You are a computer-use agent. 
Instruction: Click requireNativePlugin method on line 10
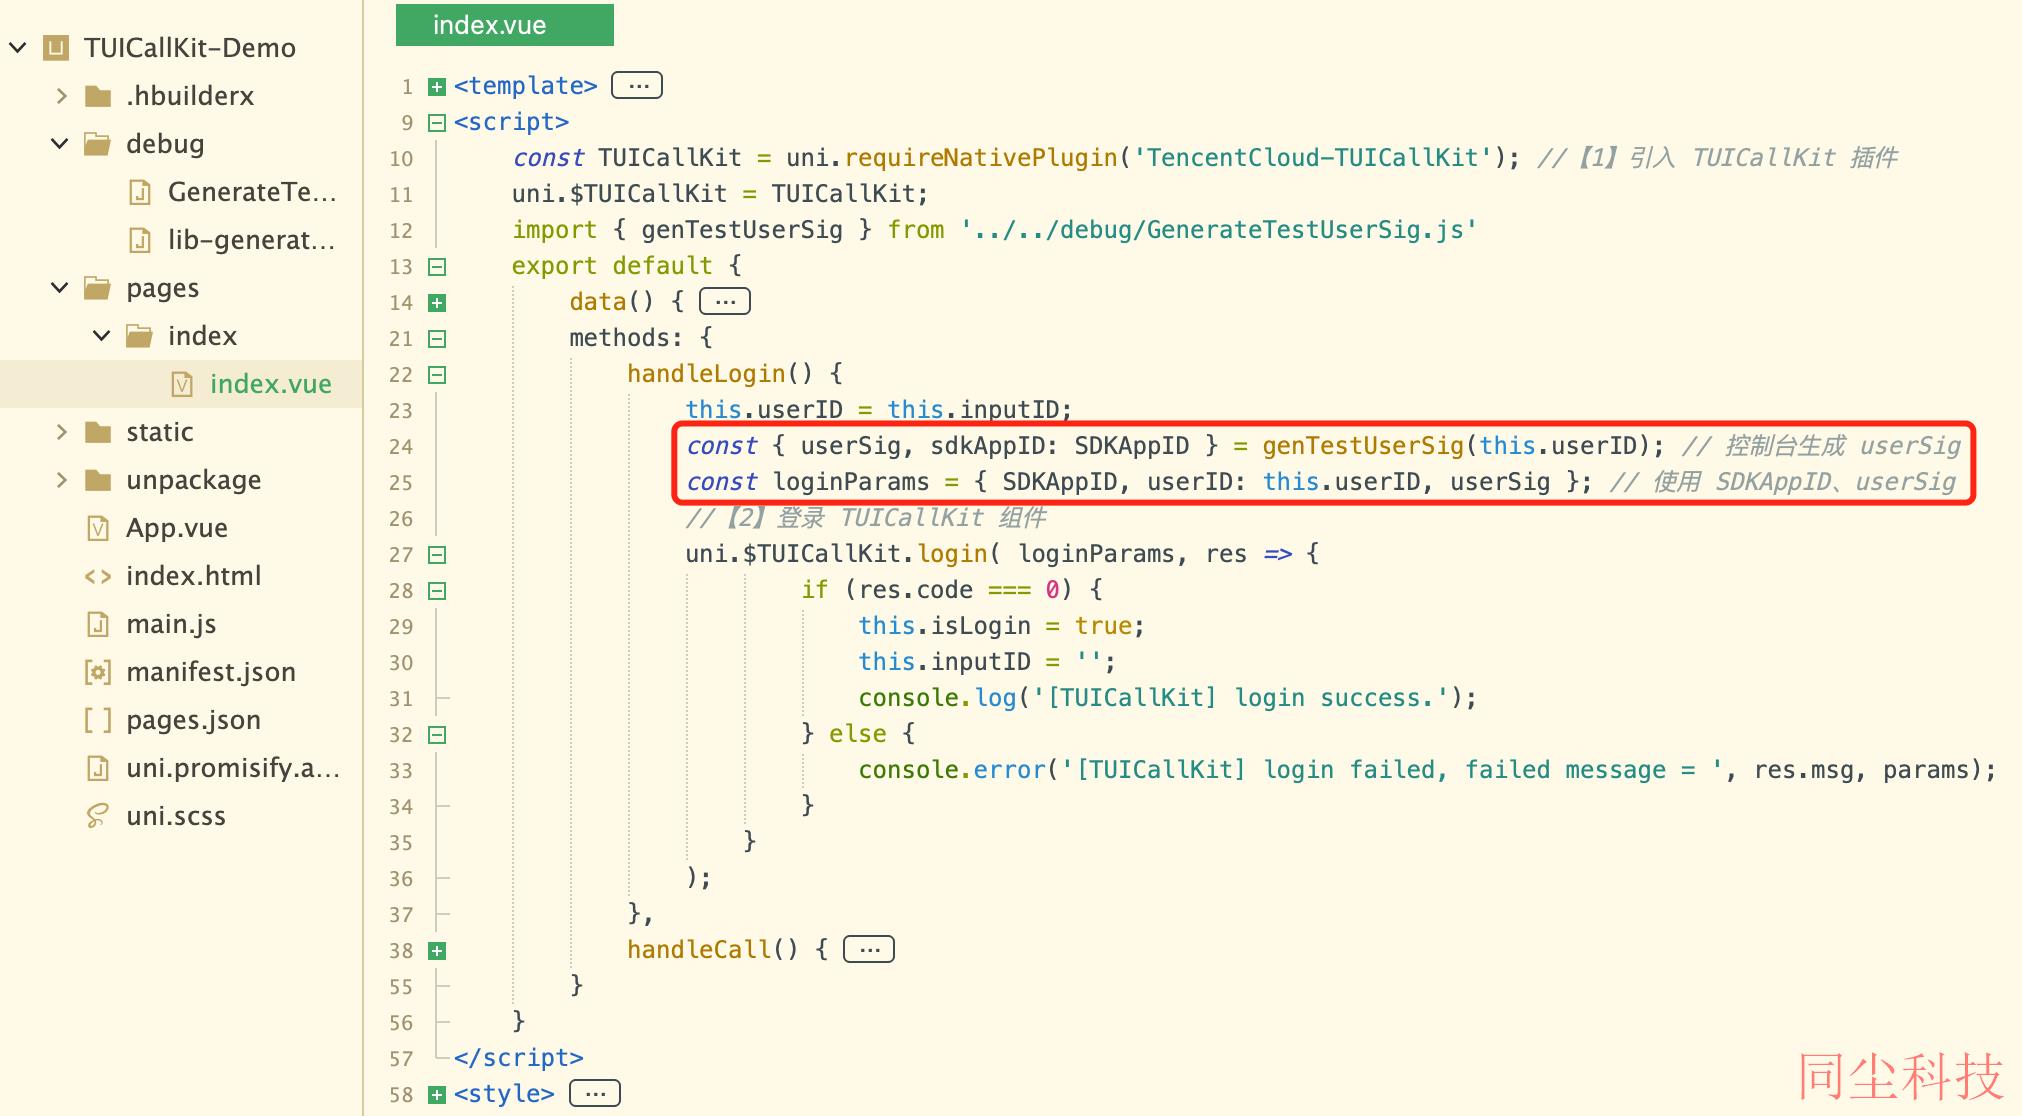(981, 158)
